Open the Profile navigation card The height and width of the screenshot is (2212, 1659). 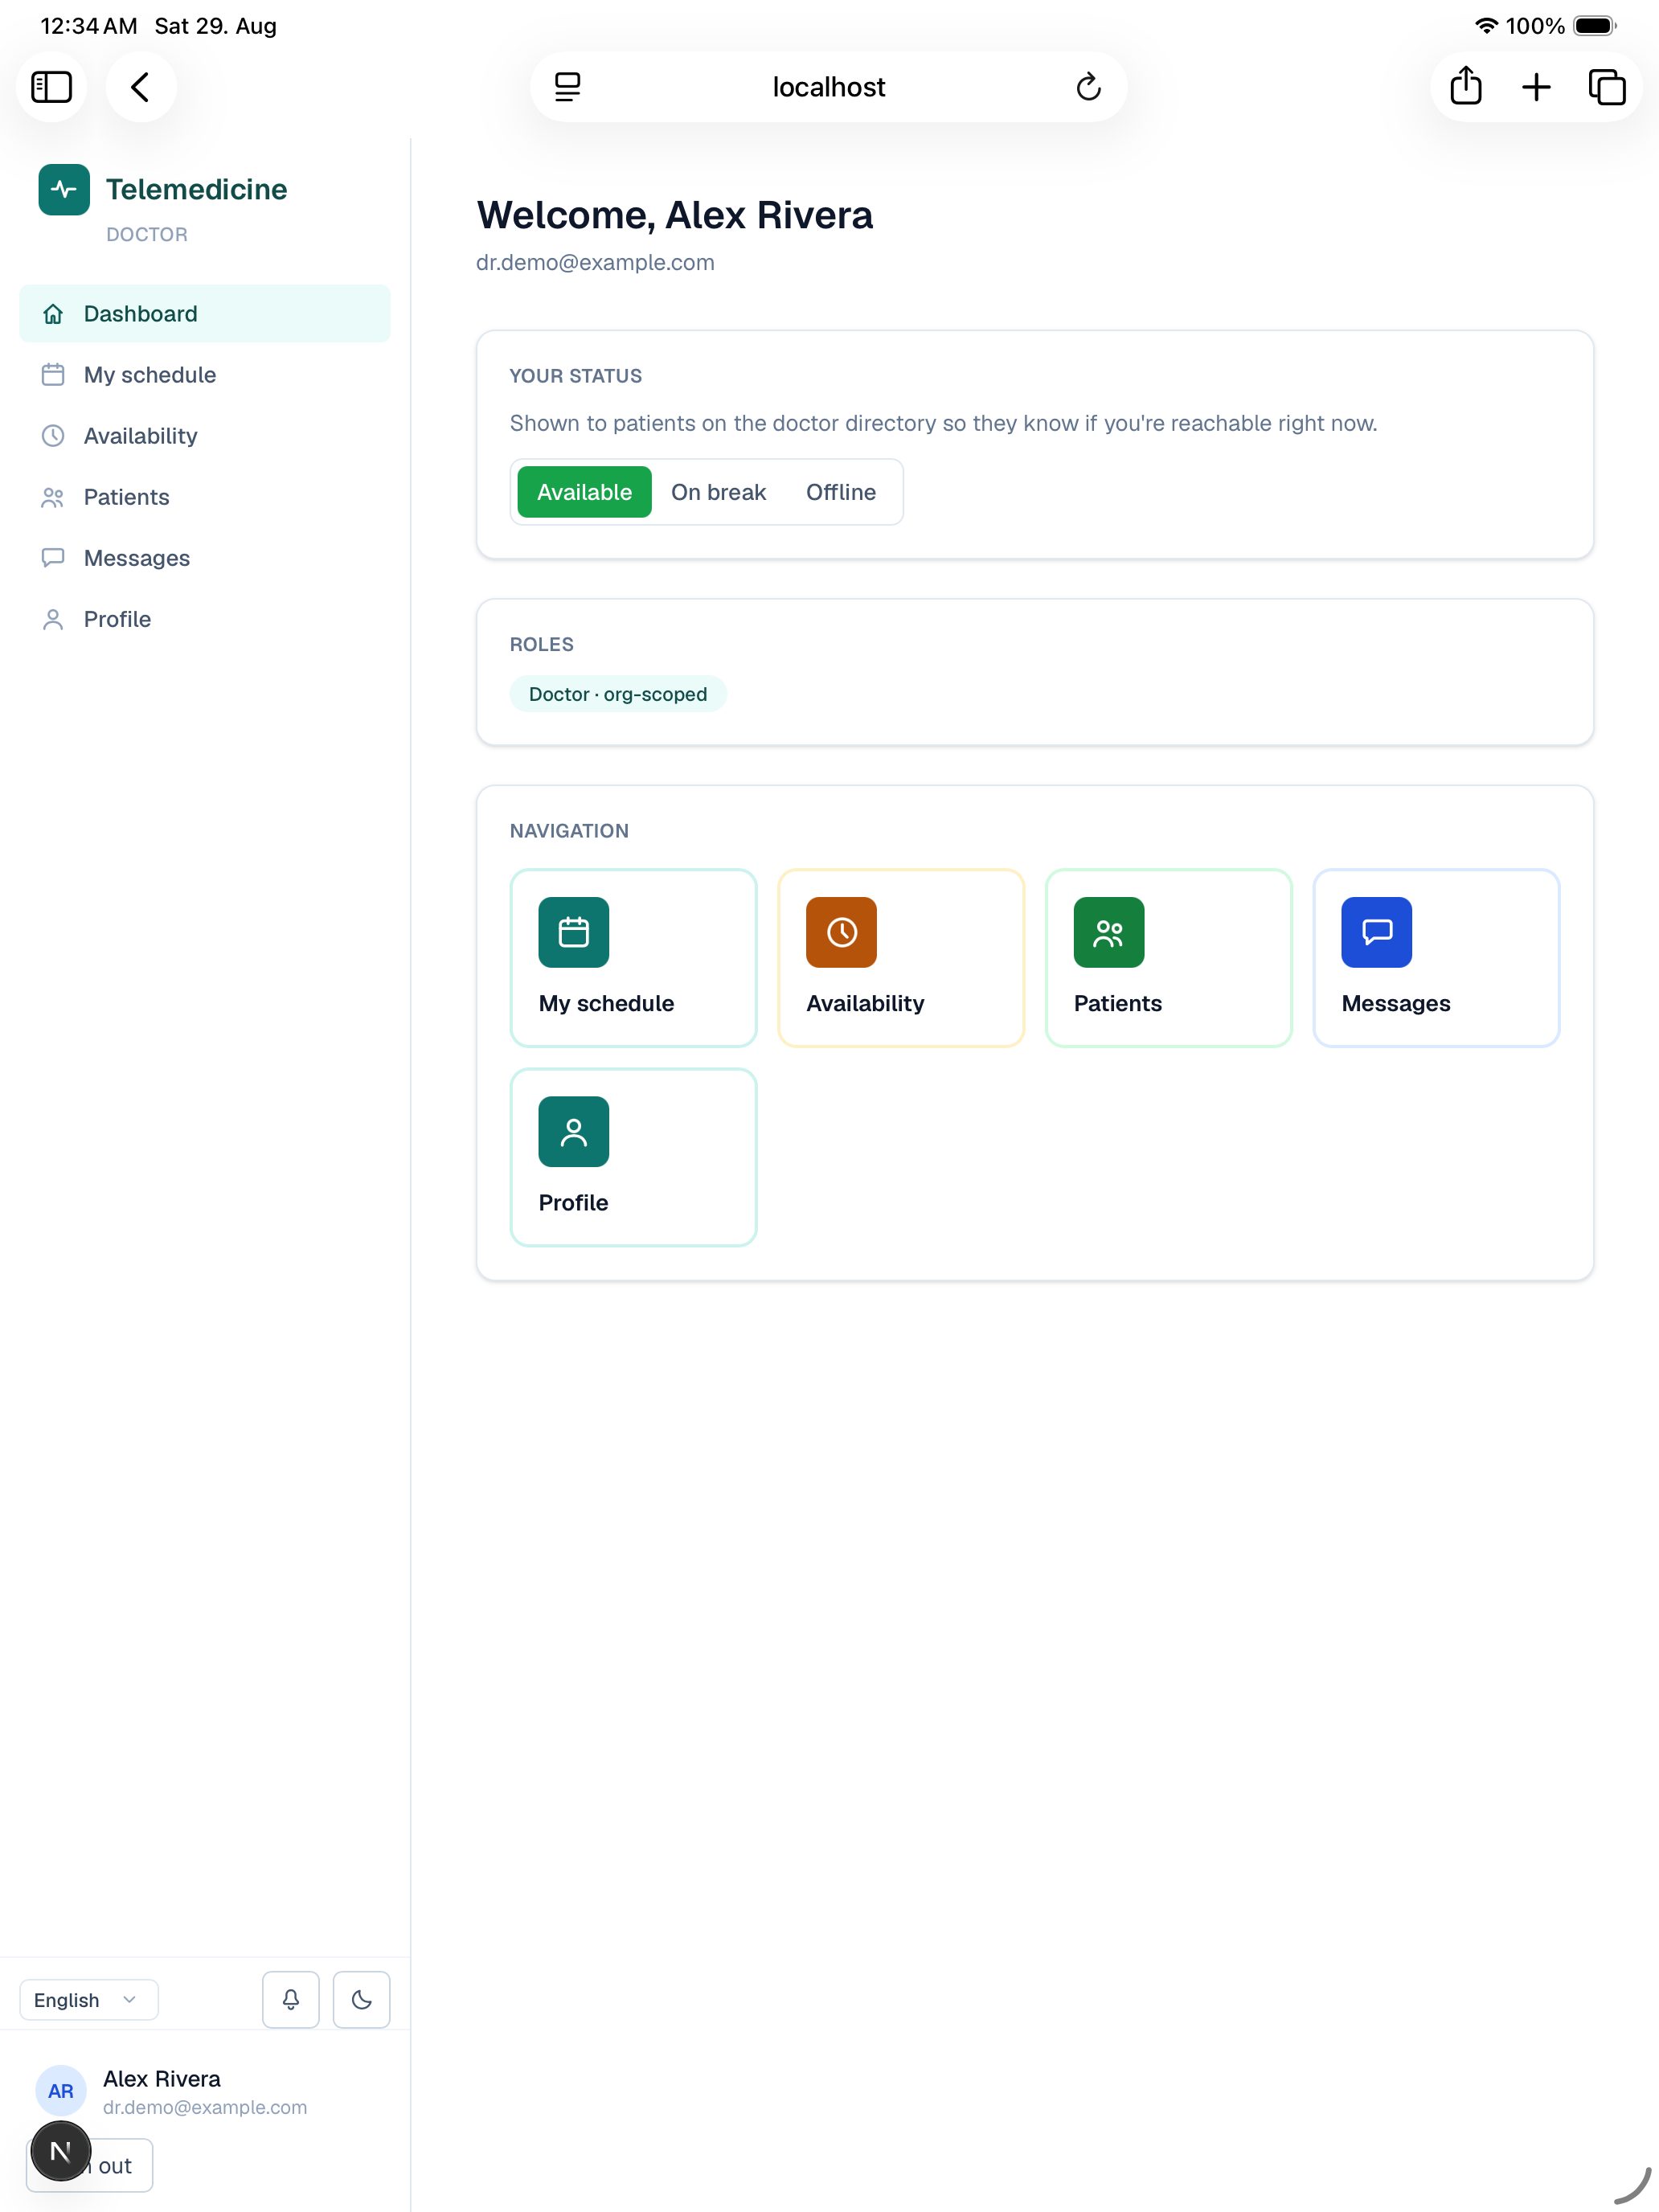click(x=634, y=1157)
